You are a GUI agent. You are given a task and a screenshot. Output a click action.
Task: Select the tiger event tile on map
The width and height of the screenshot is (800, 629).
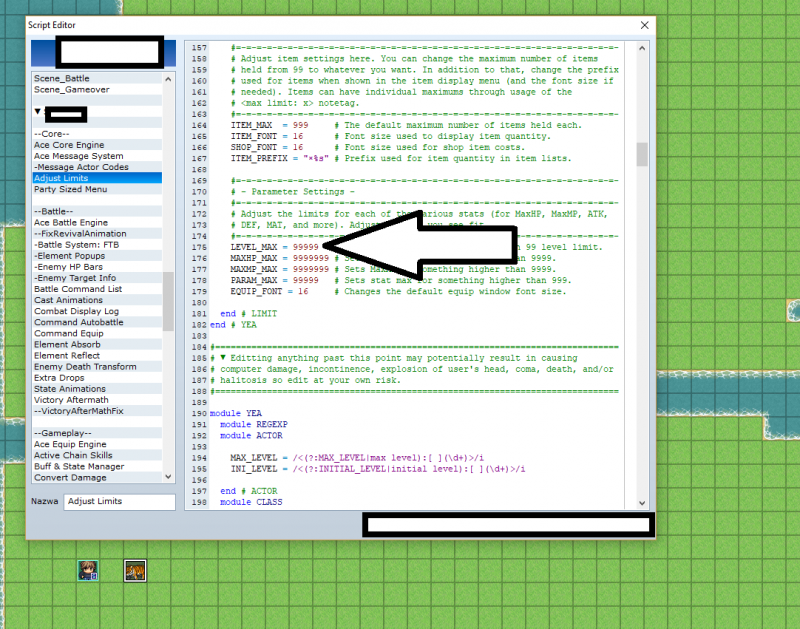coord(135,570)
